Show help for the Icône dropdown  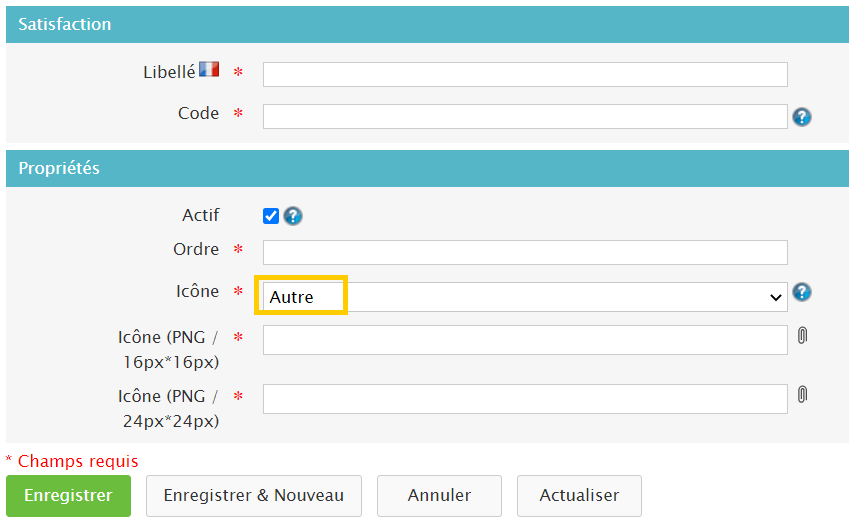(801, 292)
